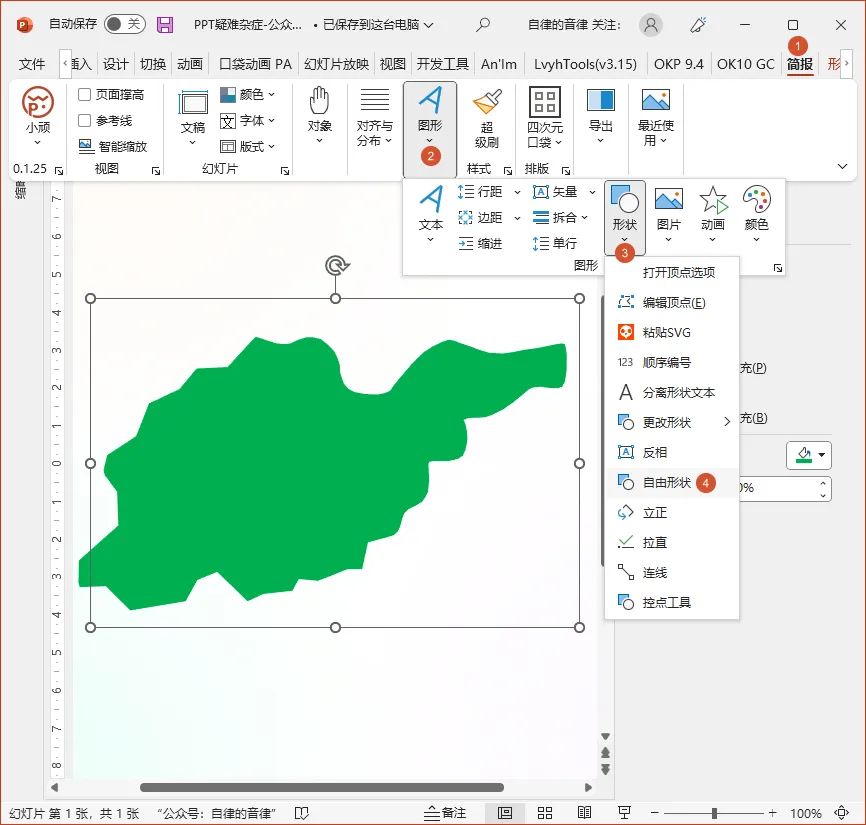Switch to slide sorter view icon

point(545,812)
